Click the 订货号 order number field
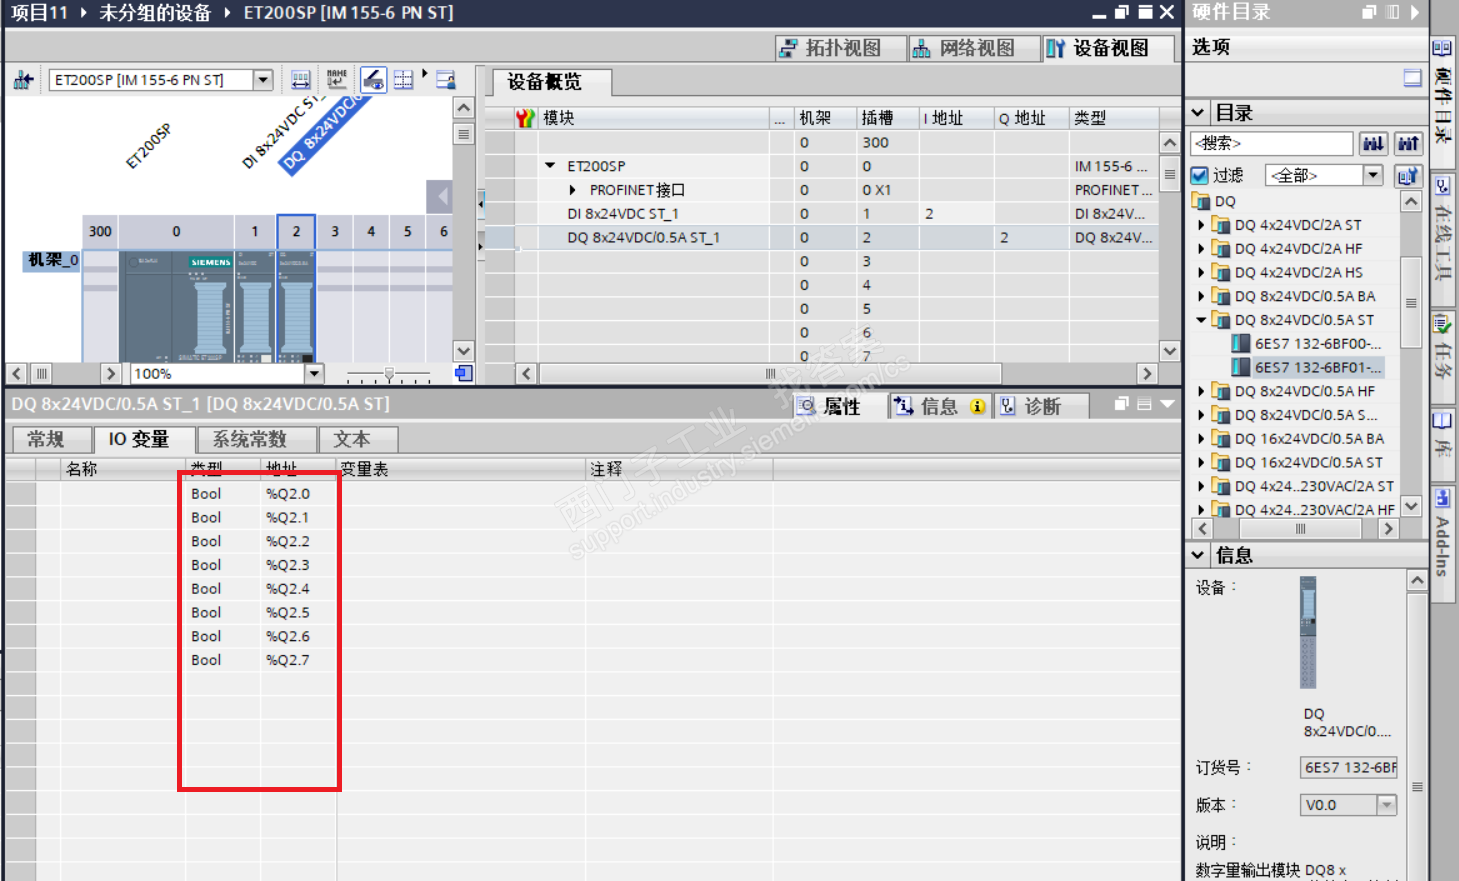 click(x=1349, y=768)
